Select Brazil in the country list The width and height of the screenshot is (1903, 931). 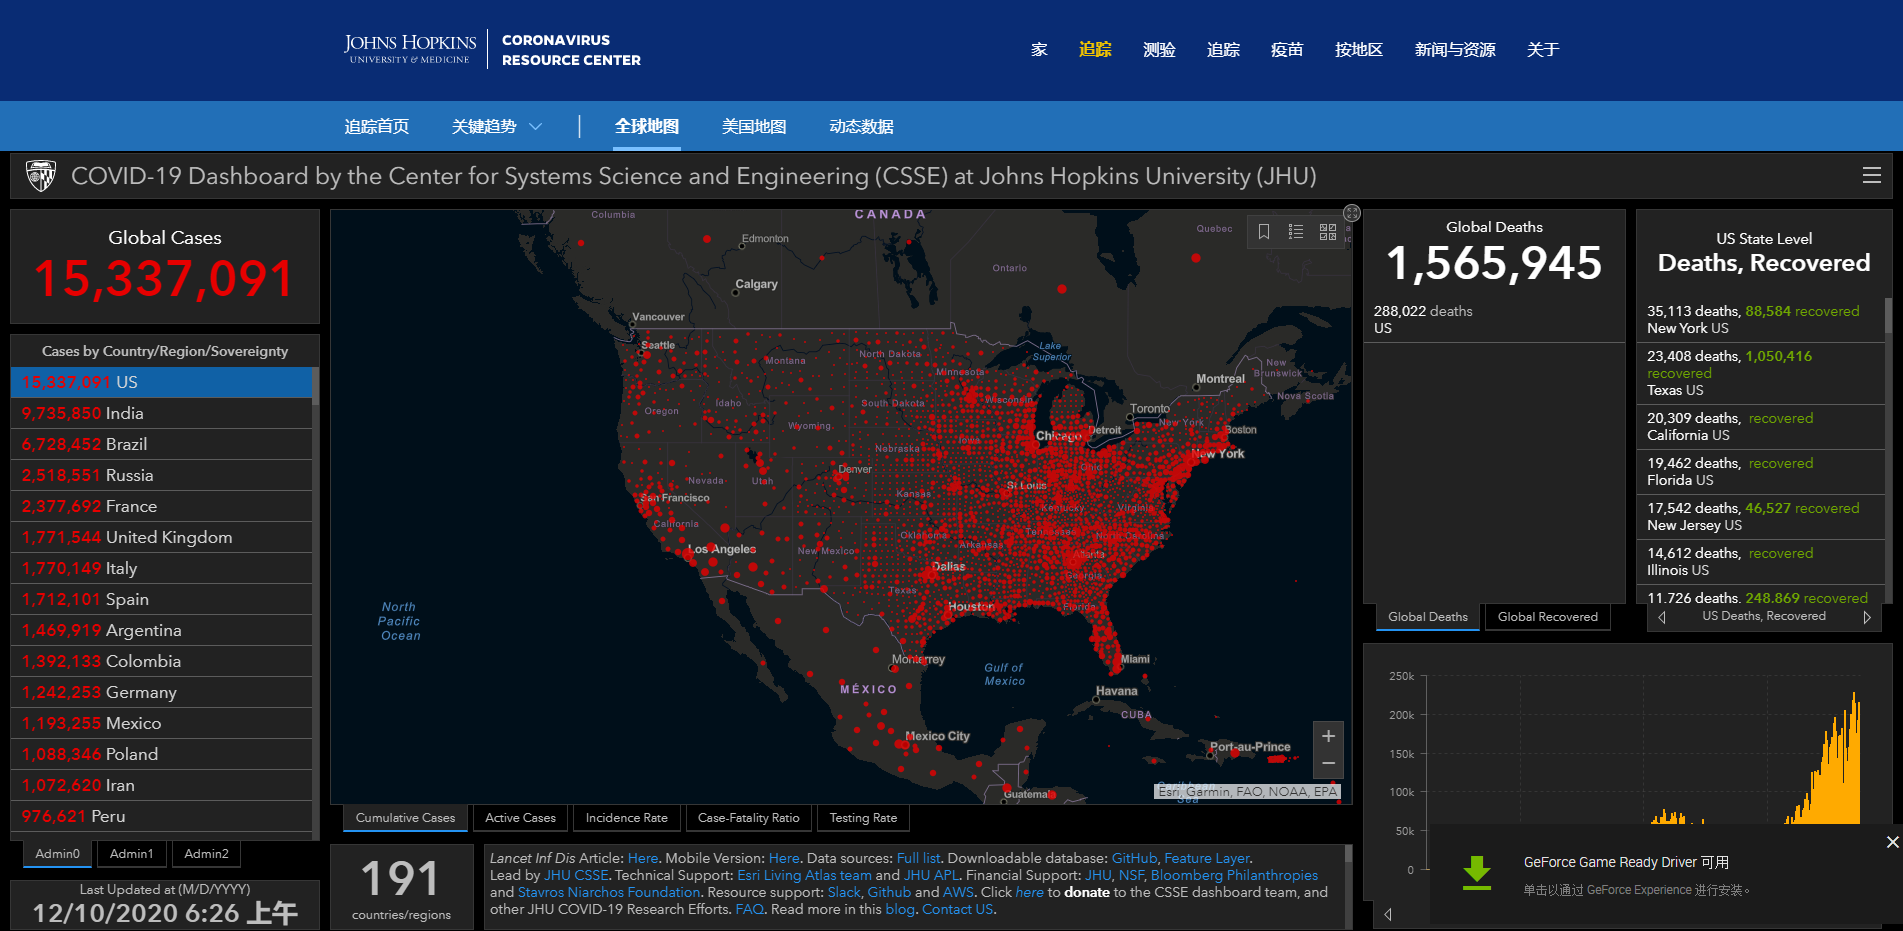coord(162,444)
